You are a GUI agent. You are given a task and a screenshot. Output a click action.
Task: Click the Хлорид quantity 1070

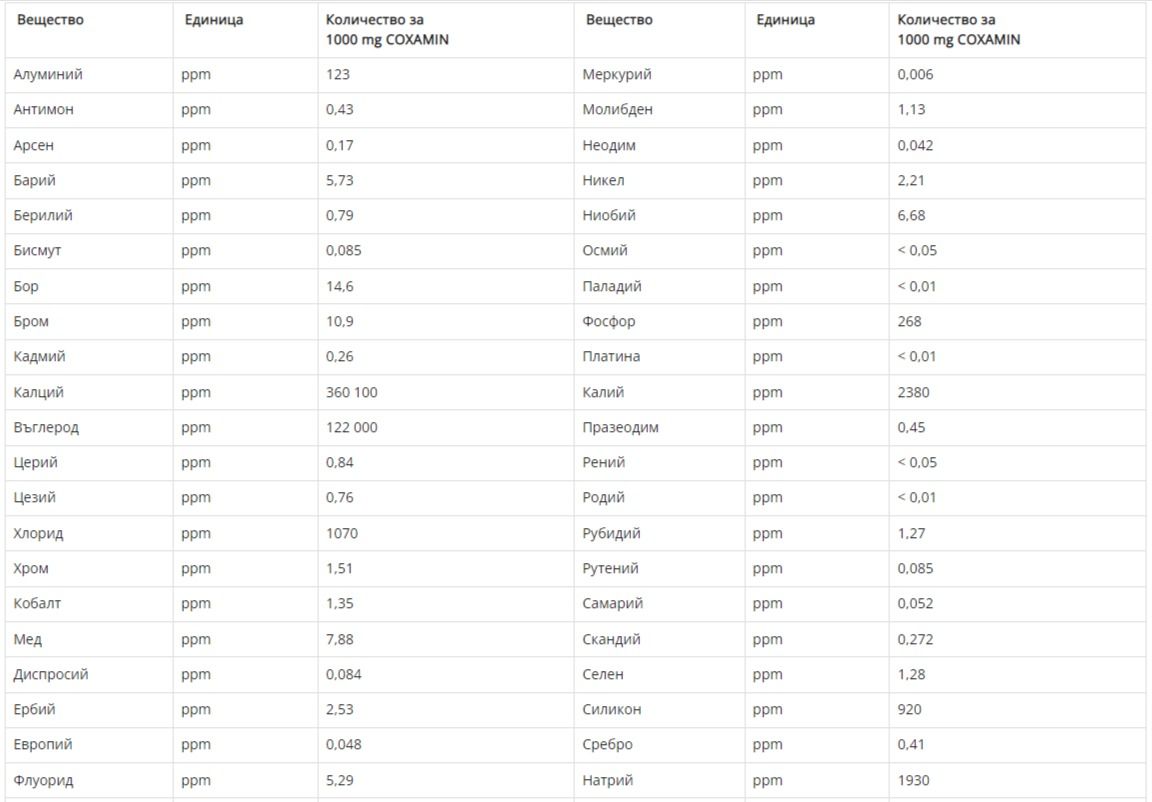click(341, 533)
